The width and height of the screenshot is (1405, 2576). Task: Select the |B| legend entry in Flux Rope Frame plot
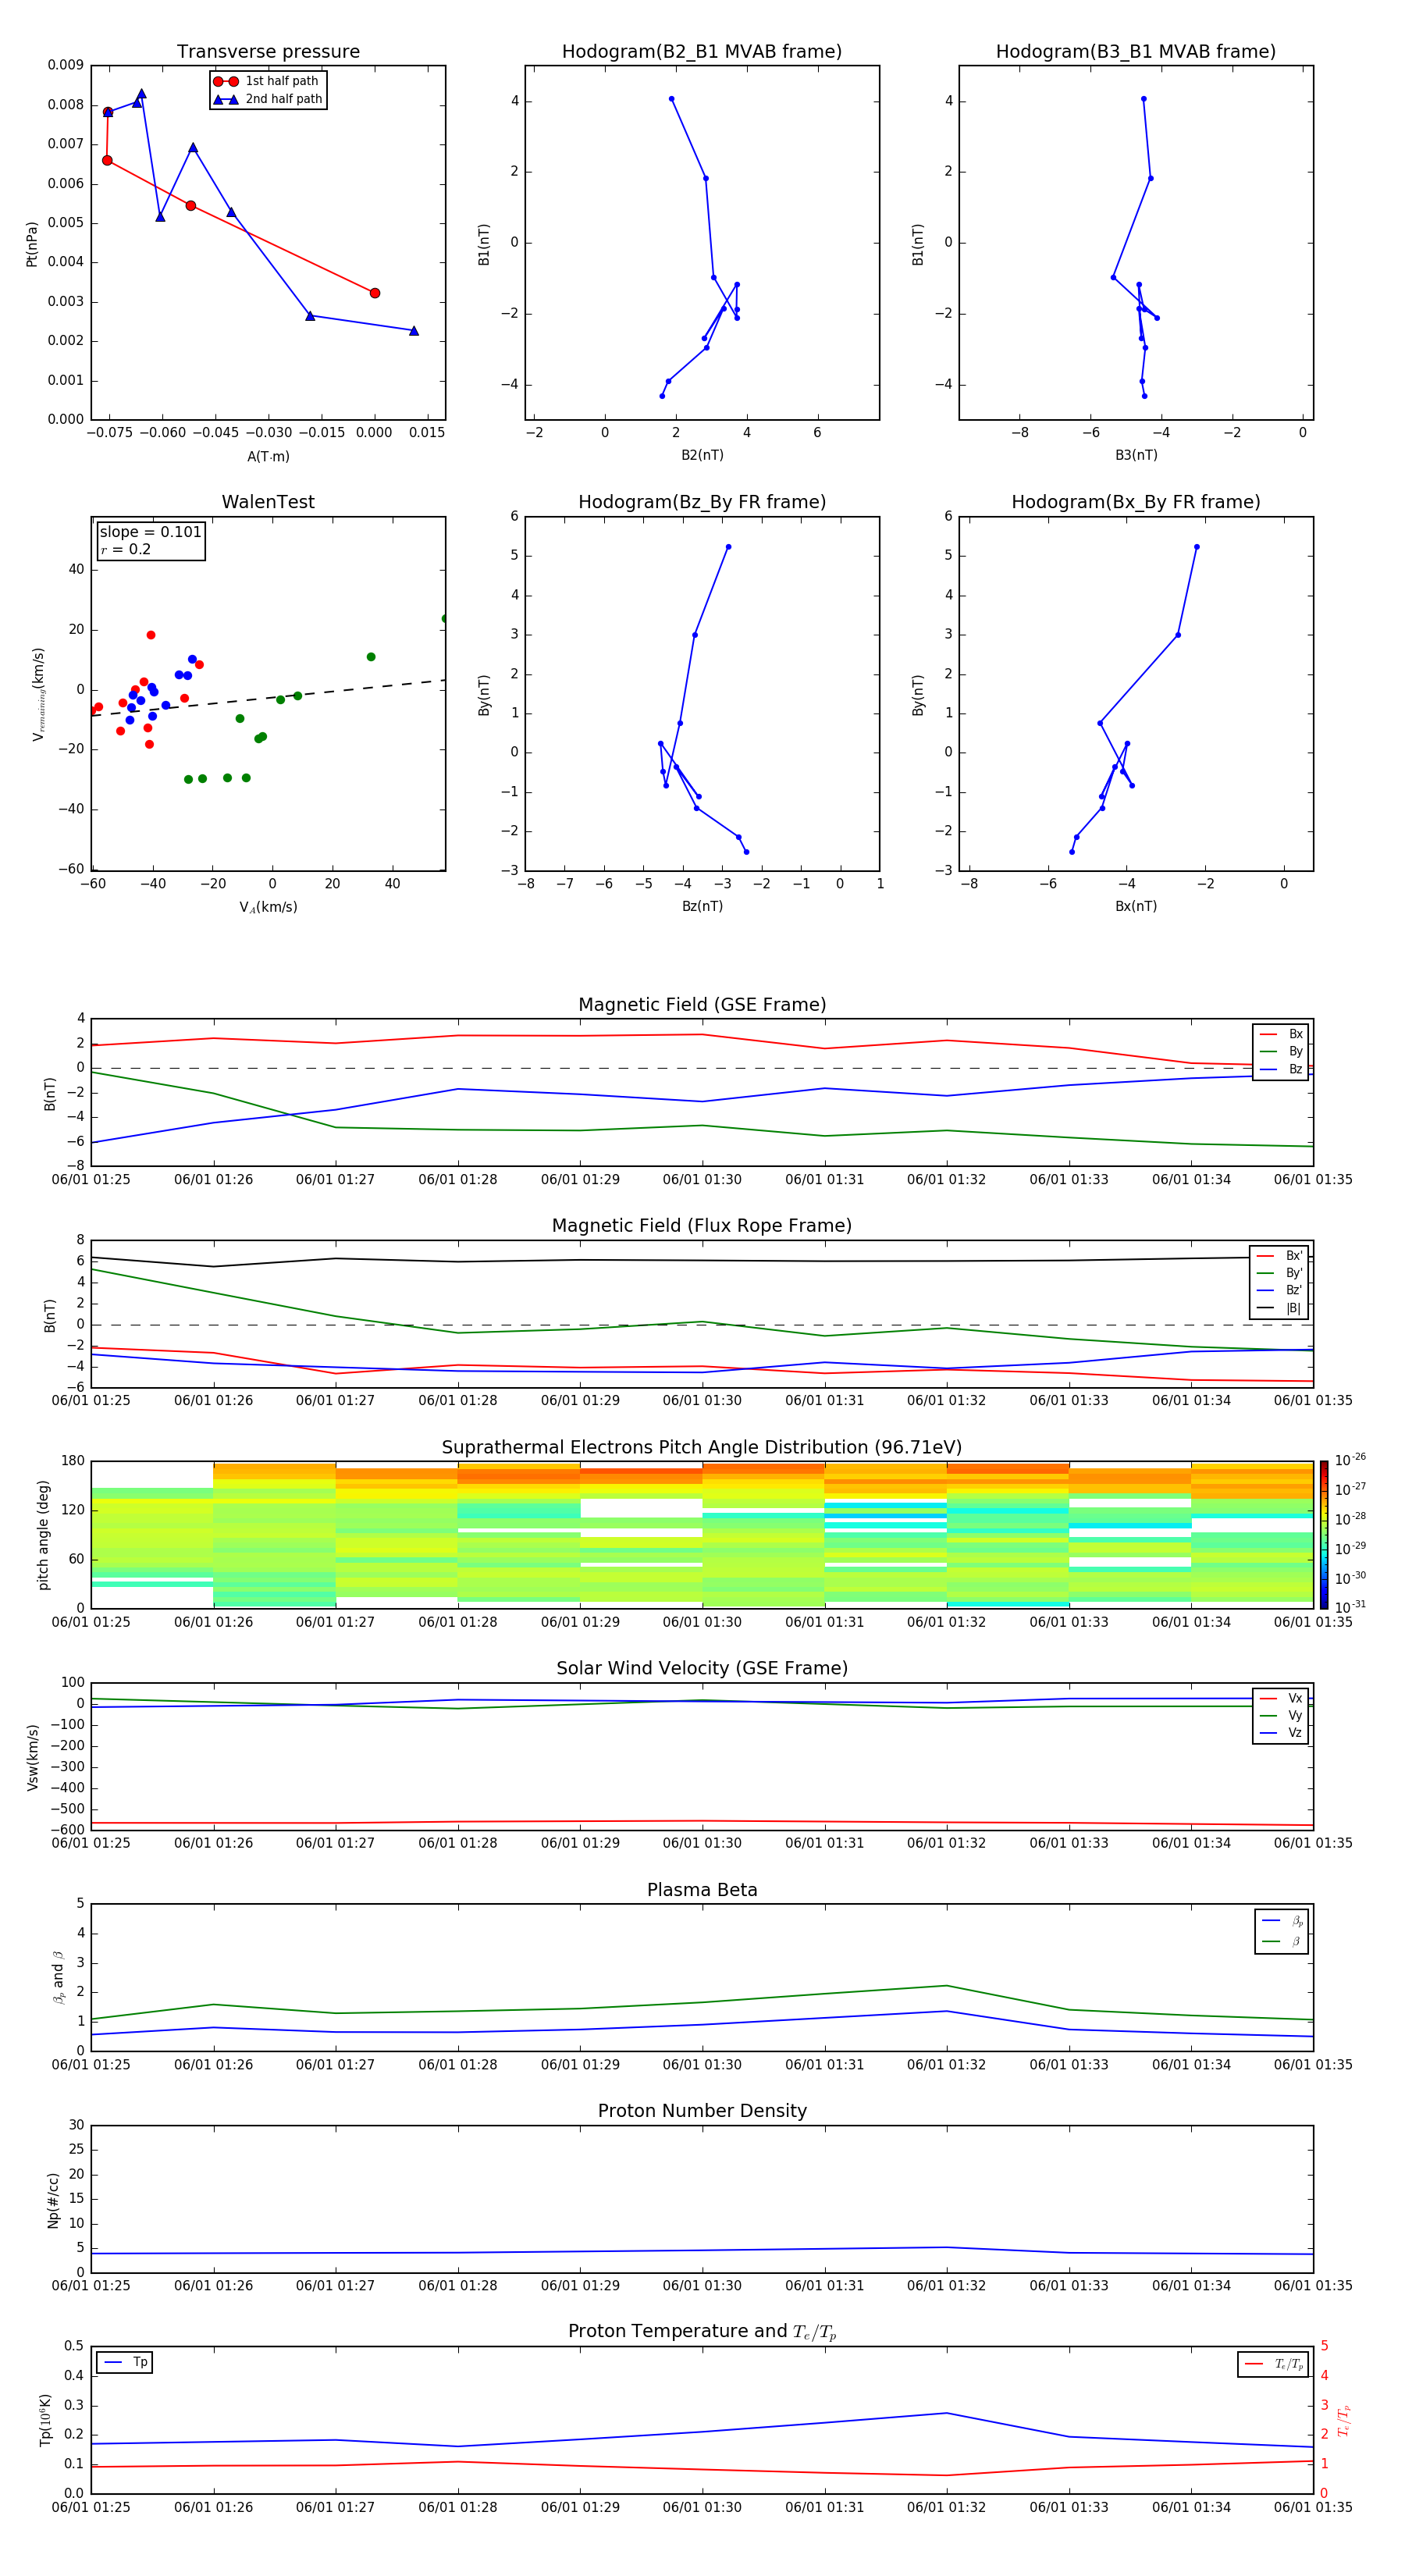(1279, 1308)
